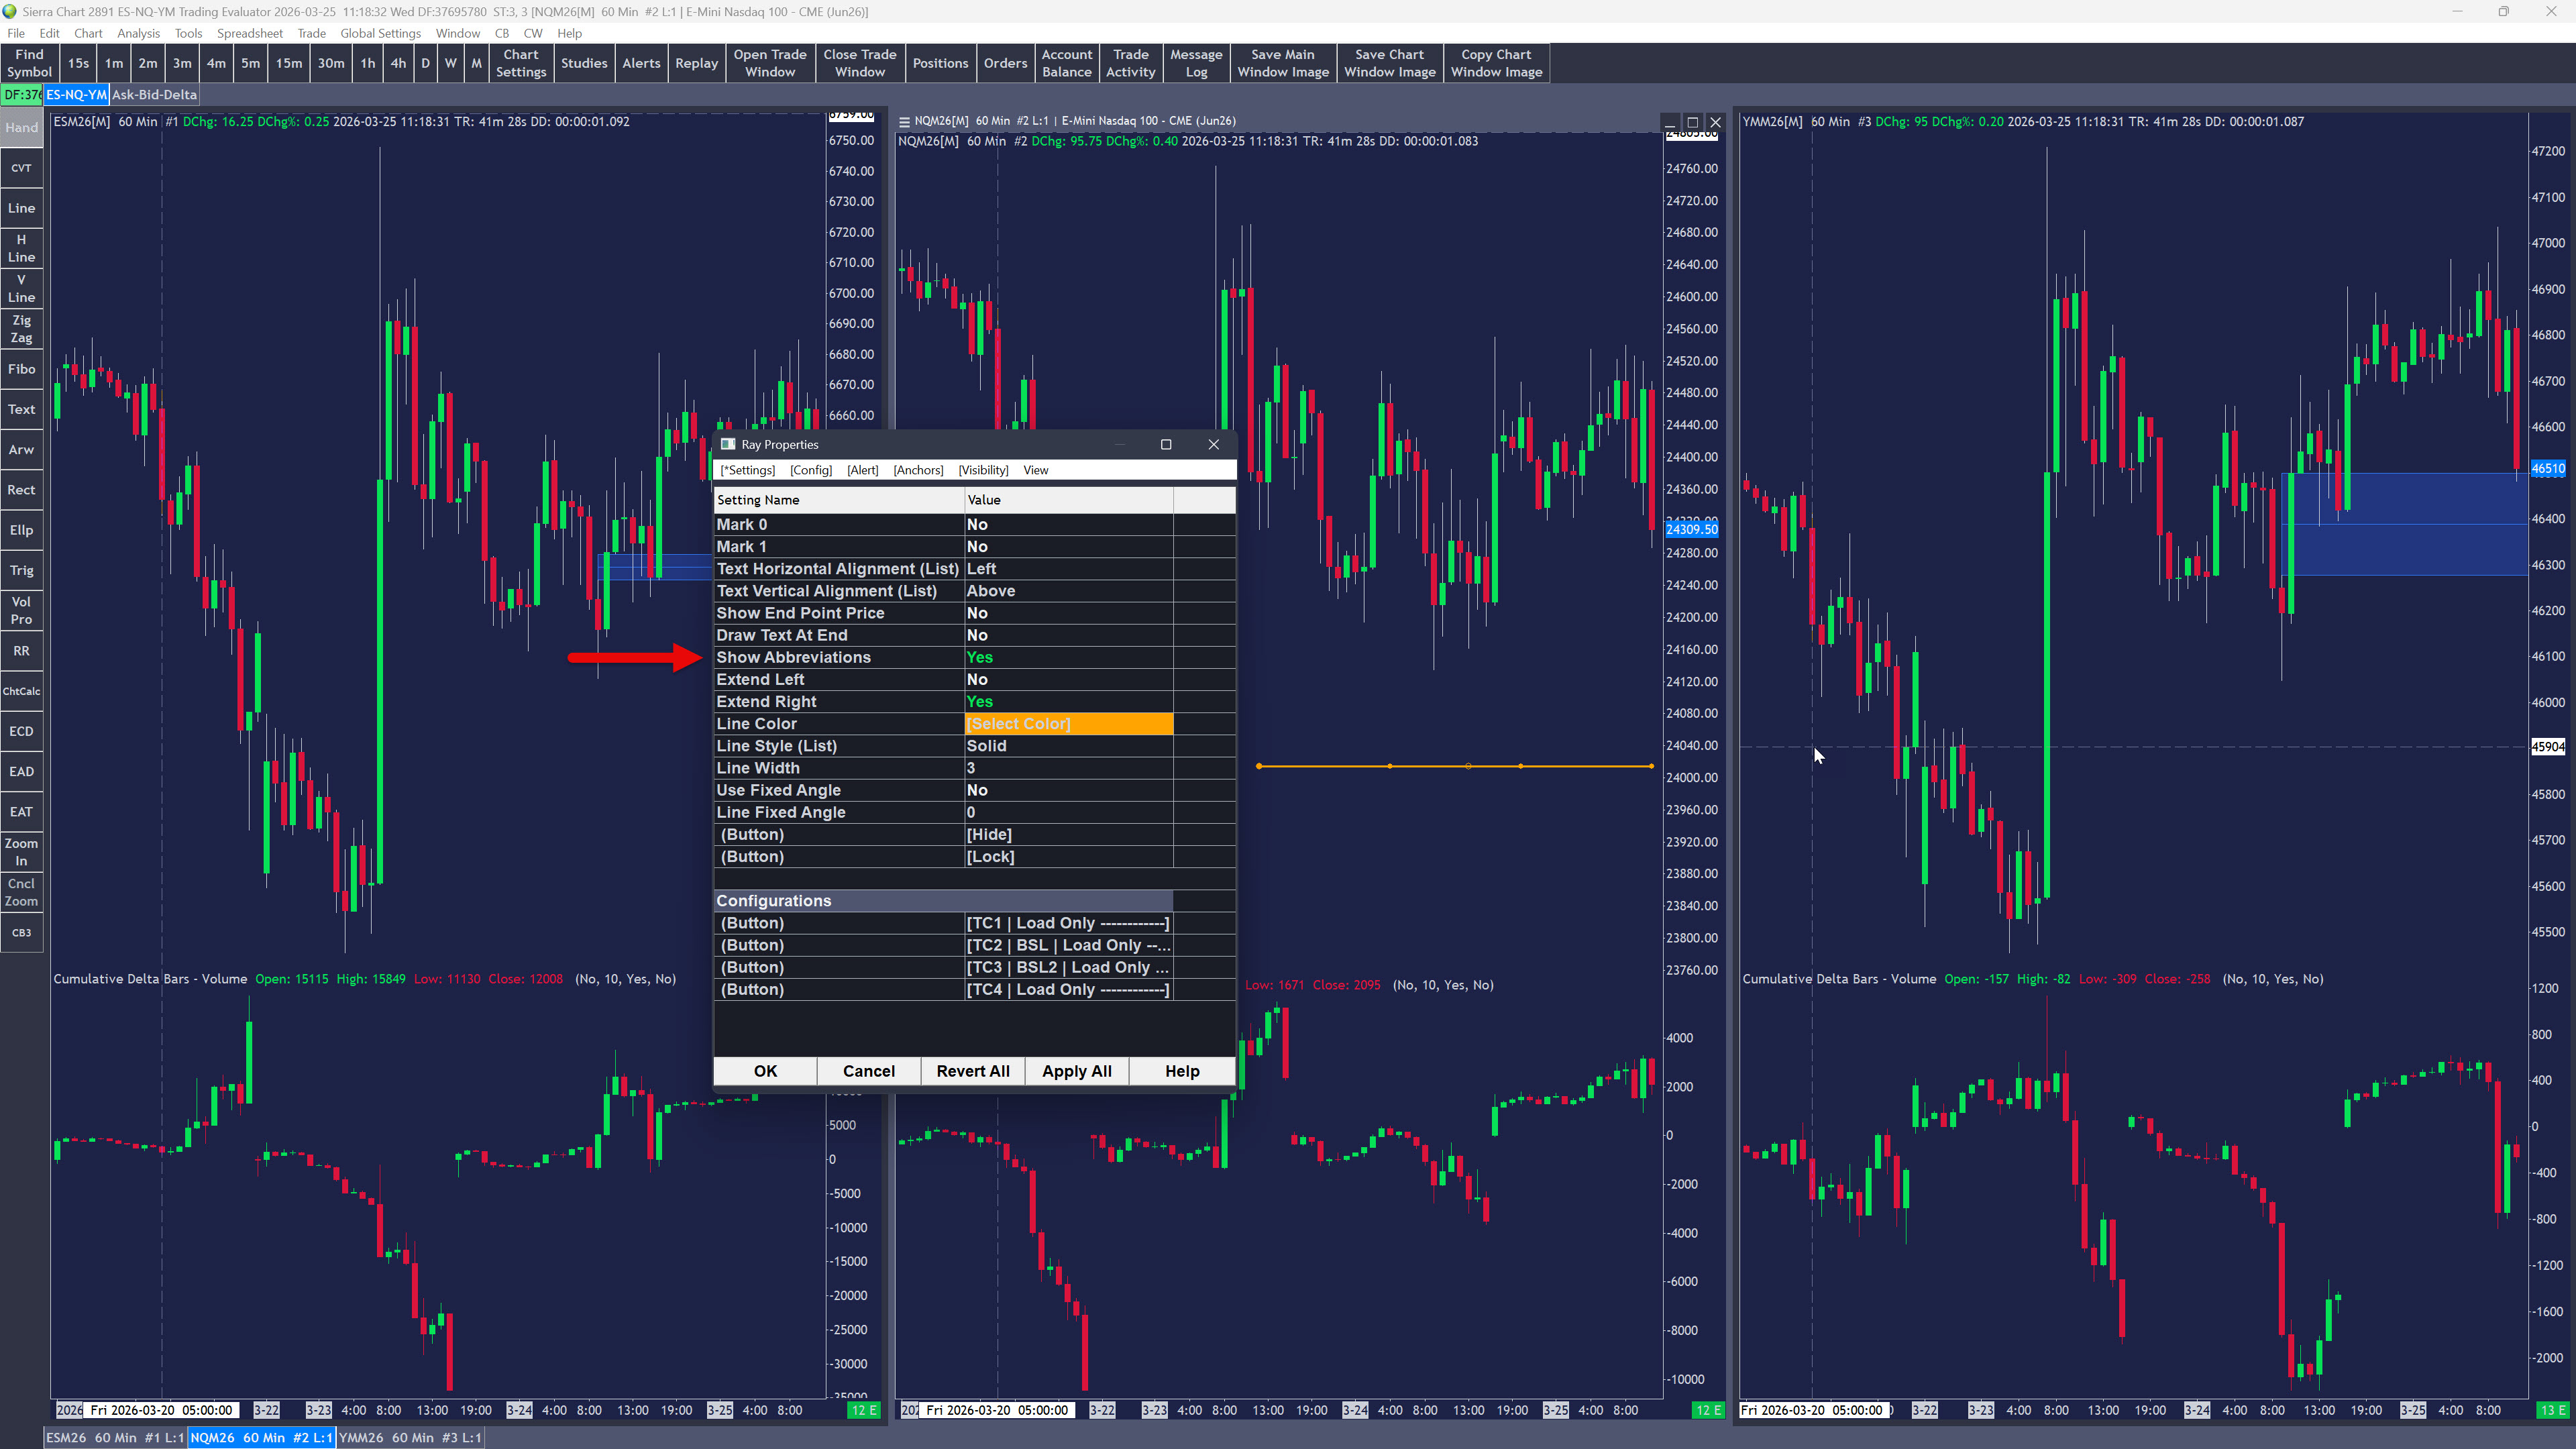Edit the Line Width value field
2576x1449 pixels.
tap(1067, 768)
